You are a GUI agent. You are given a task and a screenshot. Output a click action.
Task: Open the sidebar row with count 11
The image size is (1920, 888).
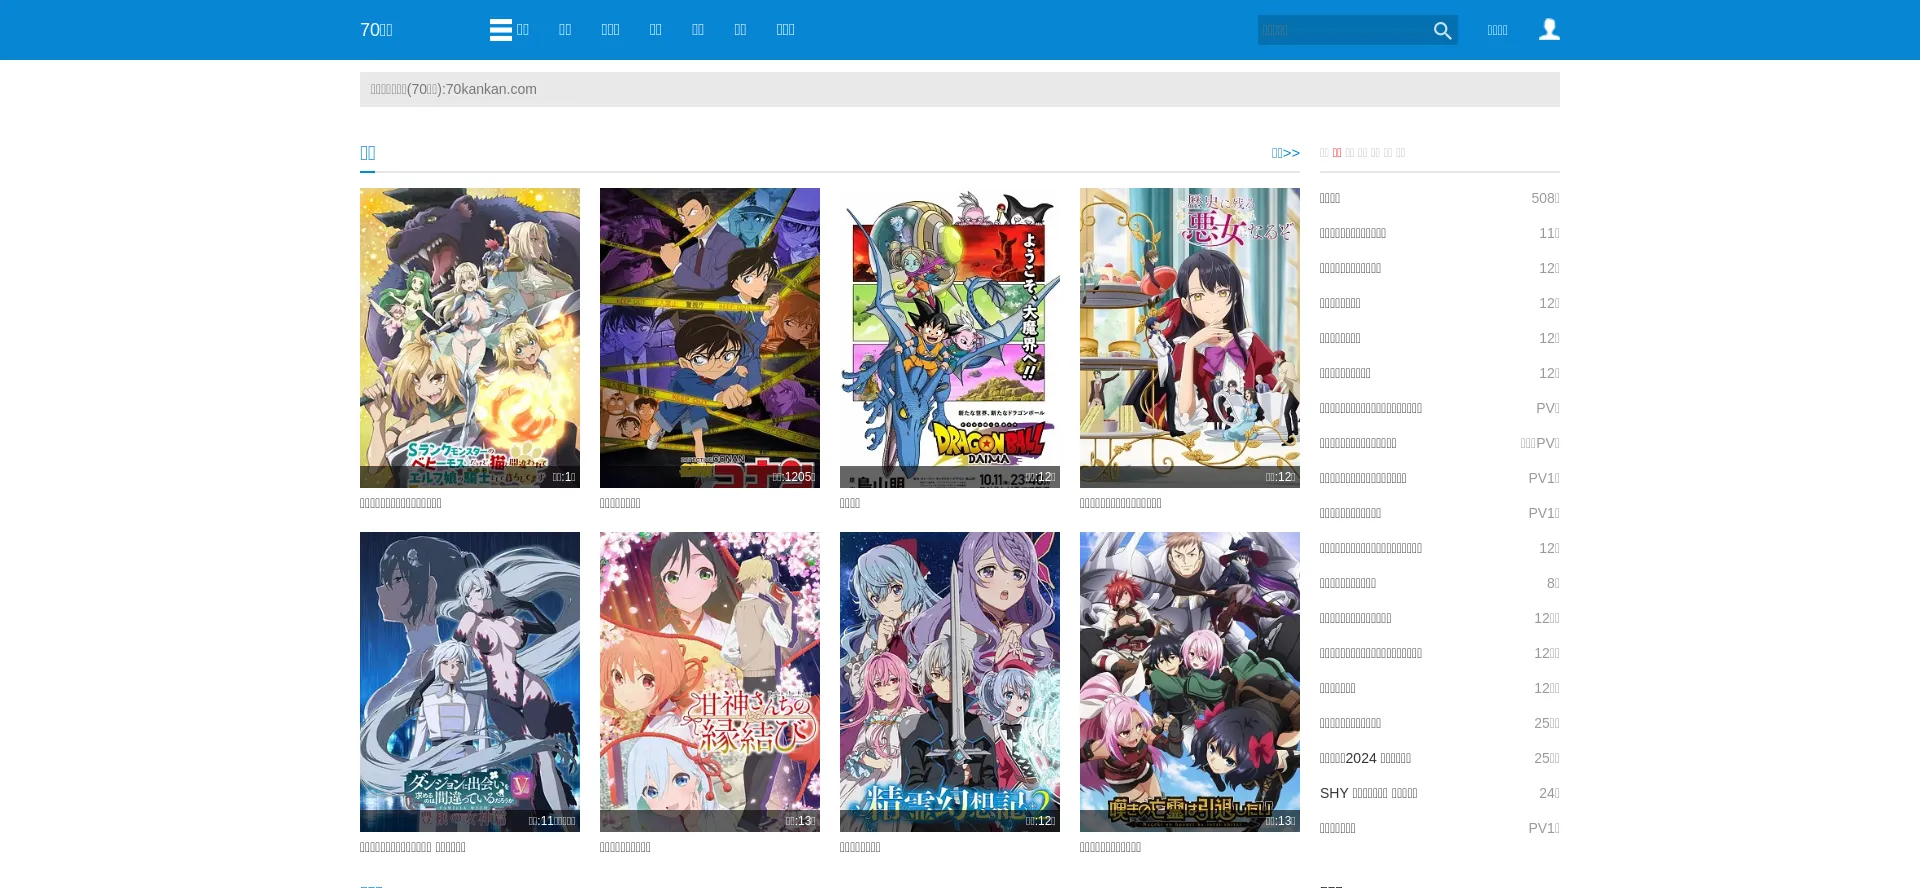[1440, 233]
